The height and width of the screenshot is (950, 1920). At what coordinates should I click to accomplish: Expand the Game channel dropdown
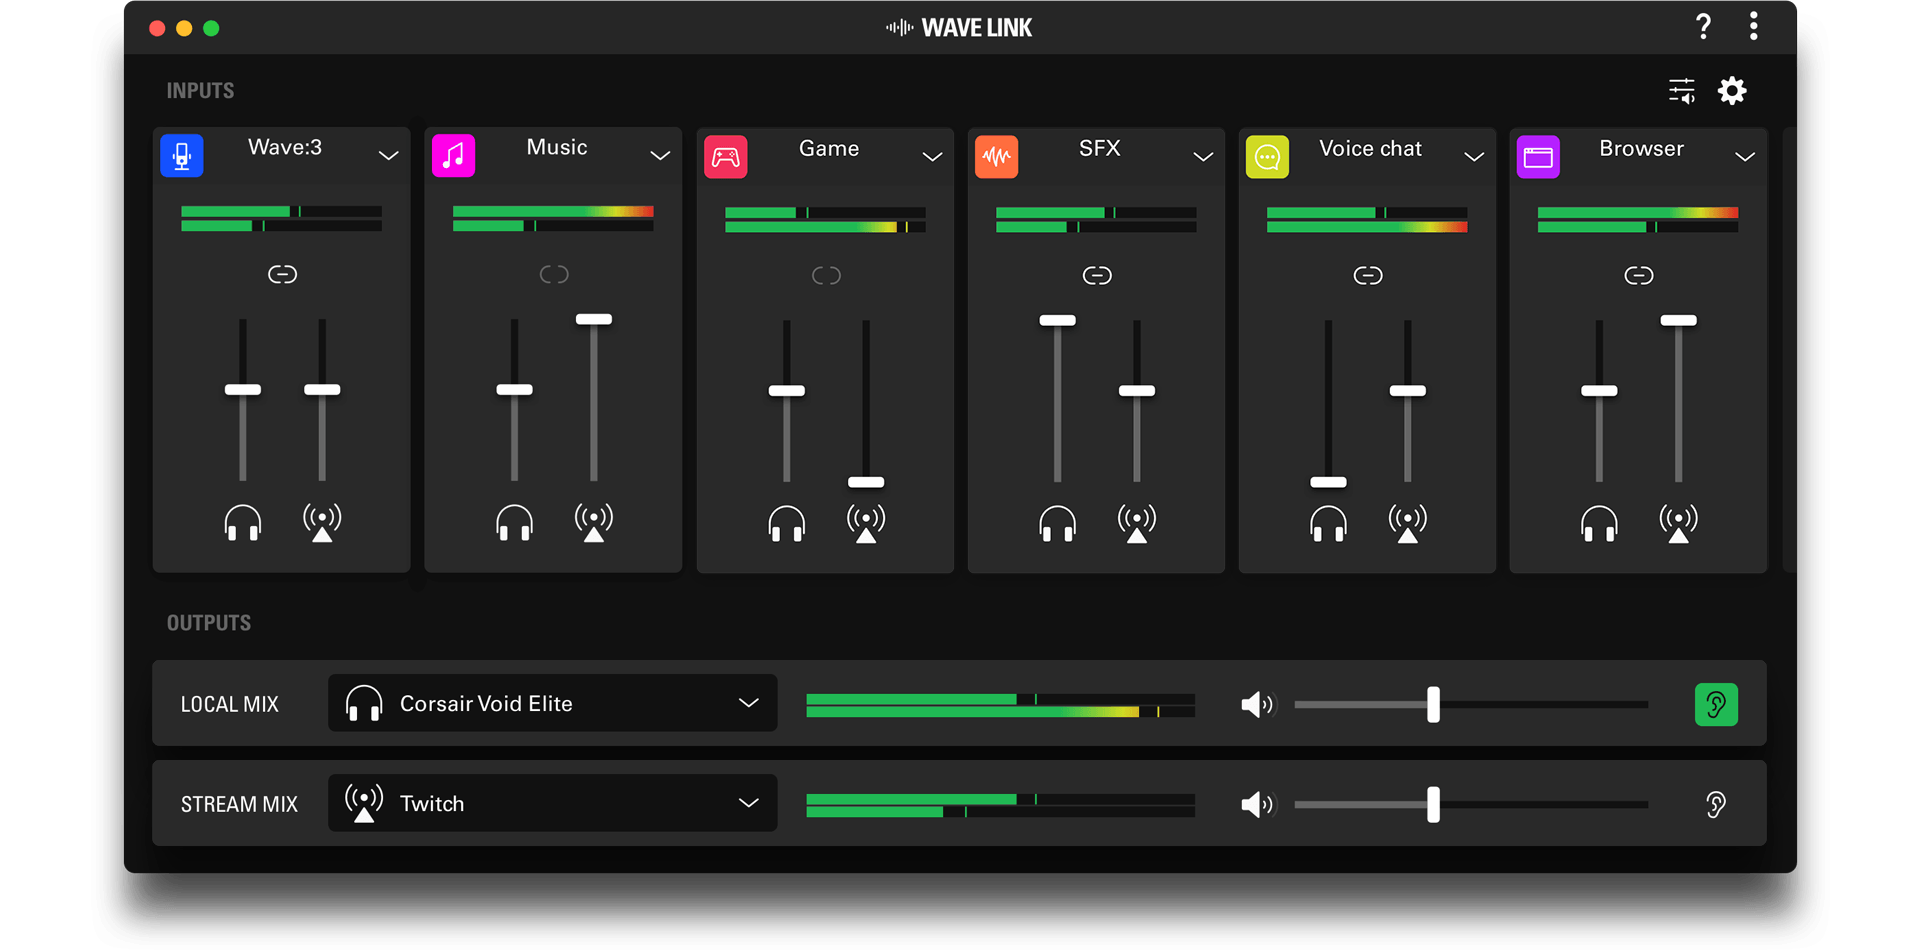pyautogui.click(x=932, y=157)
